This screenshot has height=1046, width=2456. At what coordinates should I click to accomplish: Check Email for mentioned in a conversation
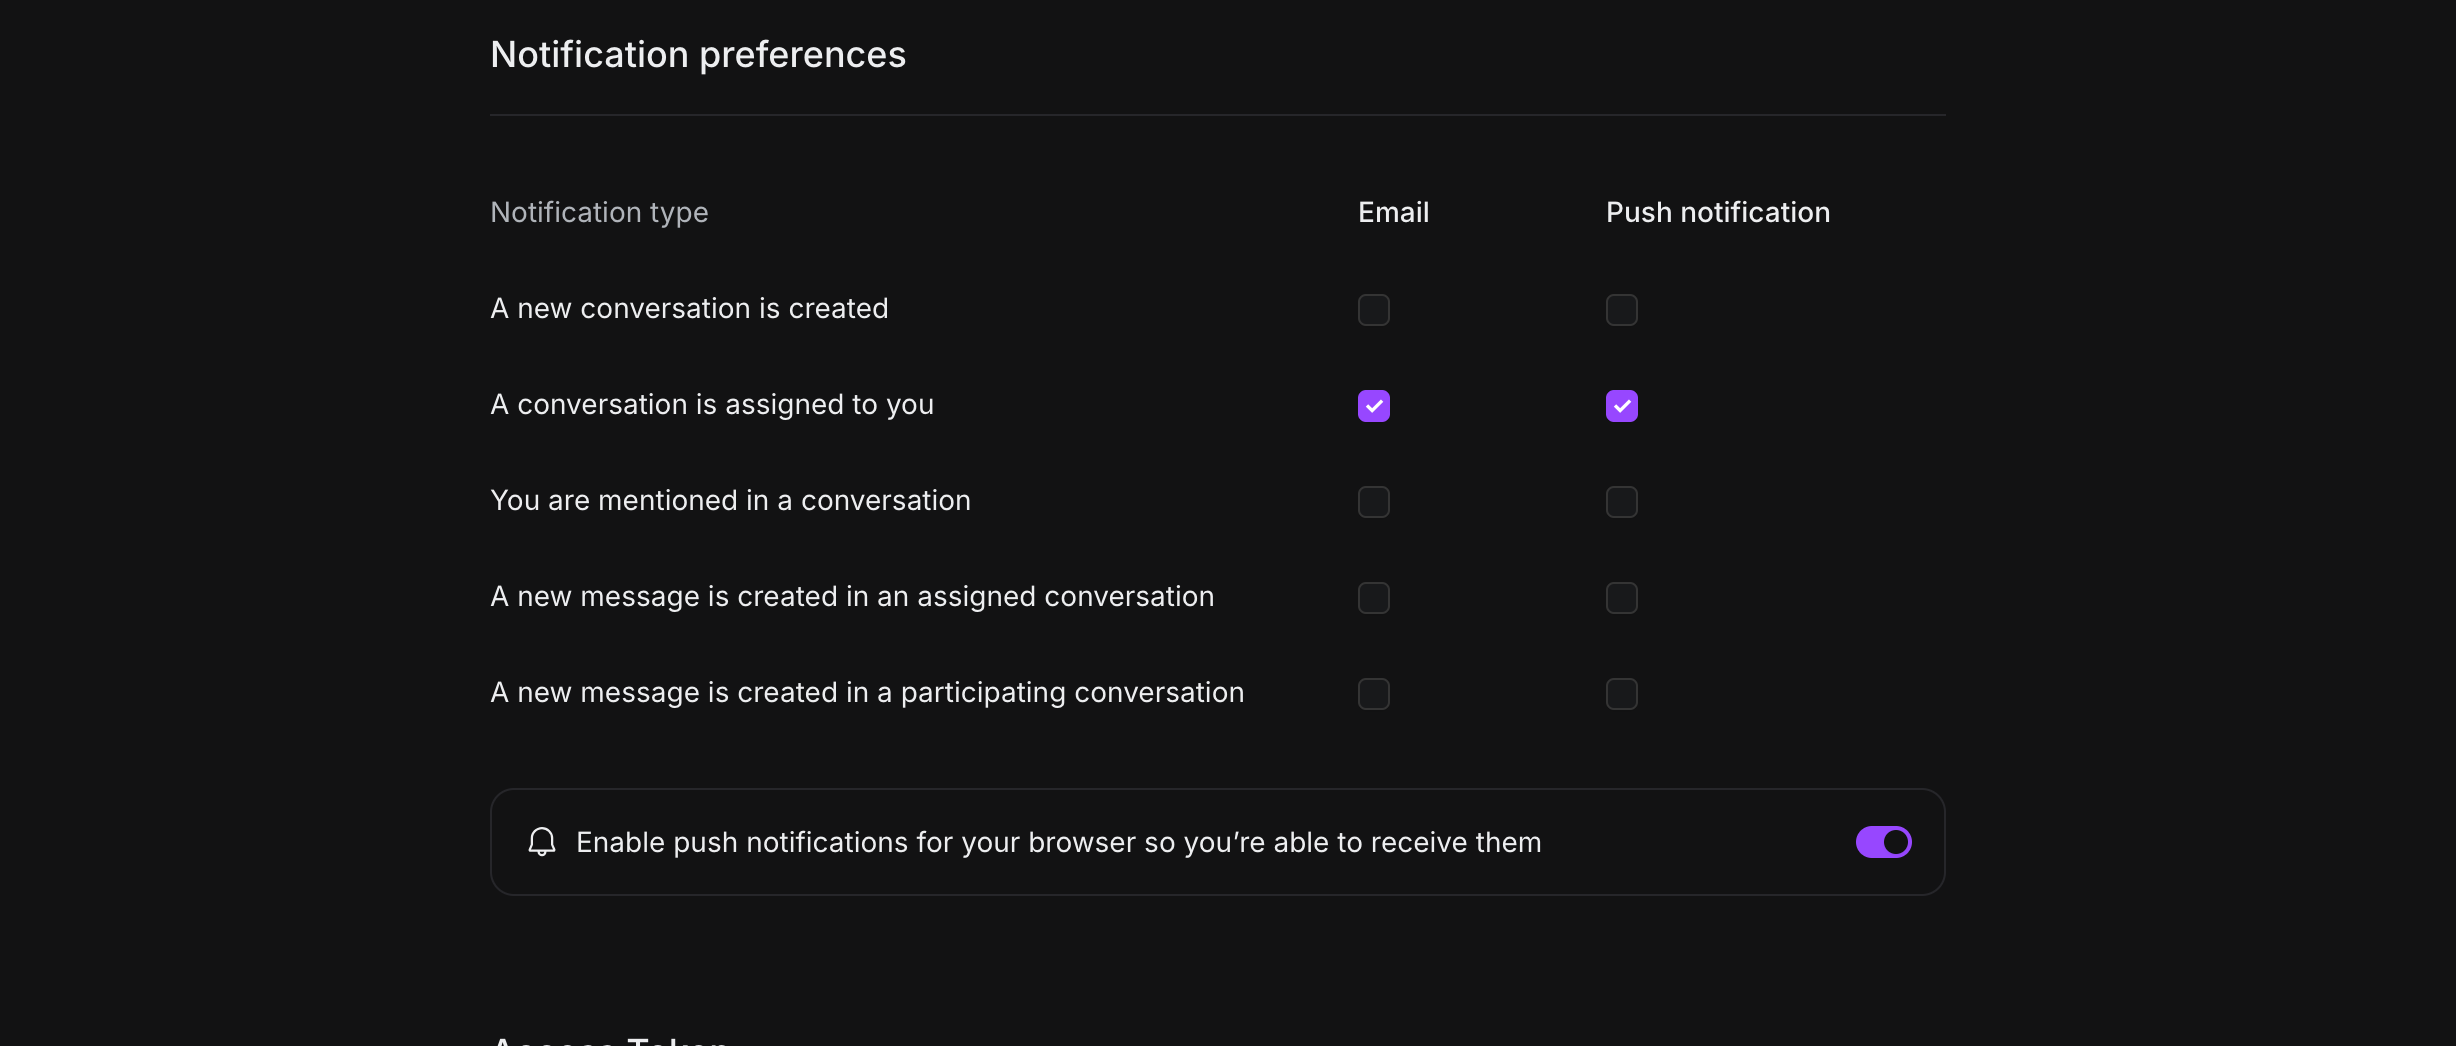click(1373, 502)
